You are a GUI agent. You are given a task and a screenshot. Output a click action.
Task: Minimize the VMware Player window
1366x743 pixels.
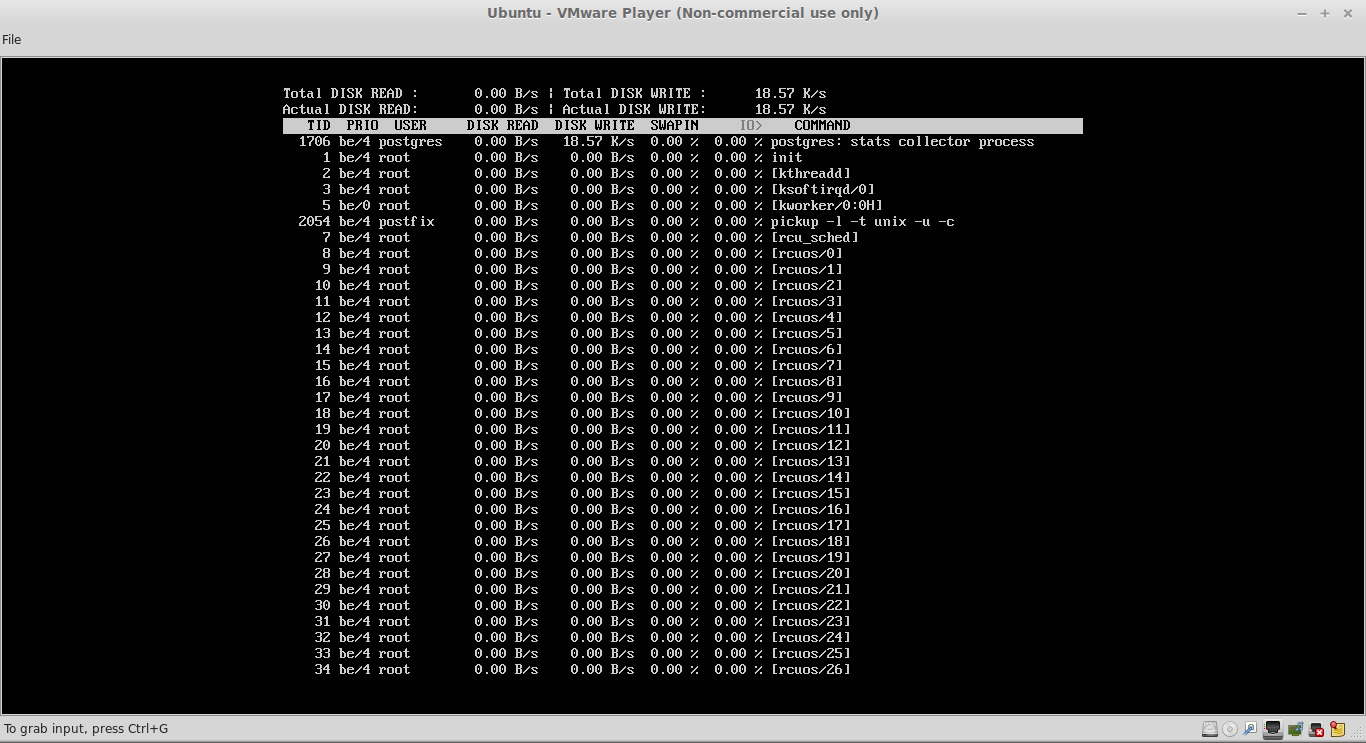tap(1301, 13)
